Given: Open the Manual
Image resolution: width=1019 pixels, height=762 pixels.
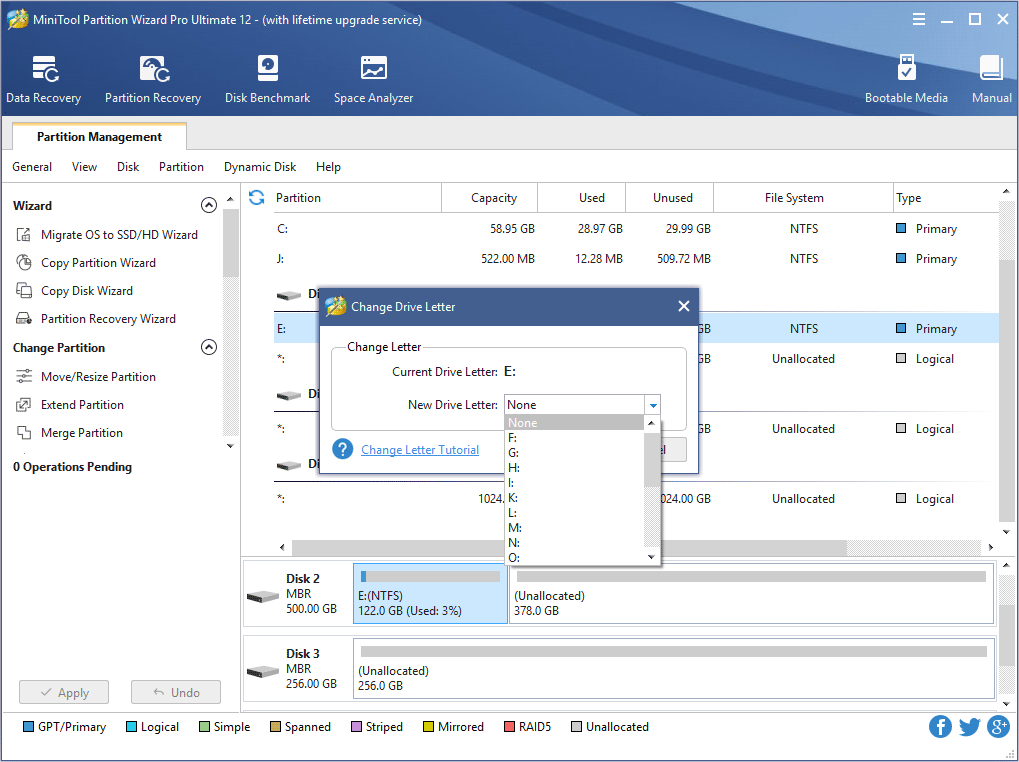Looking at the screenshot, I should coord(991,79).
